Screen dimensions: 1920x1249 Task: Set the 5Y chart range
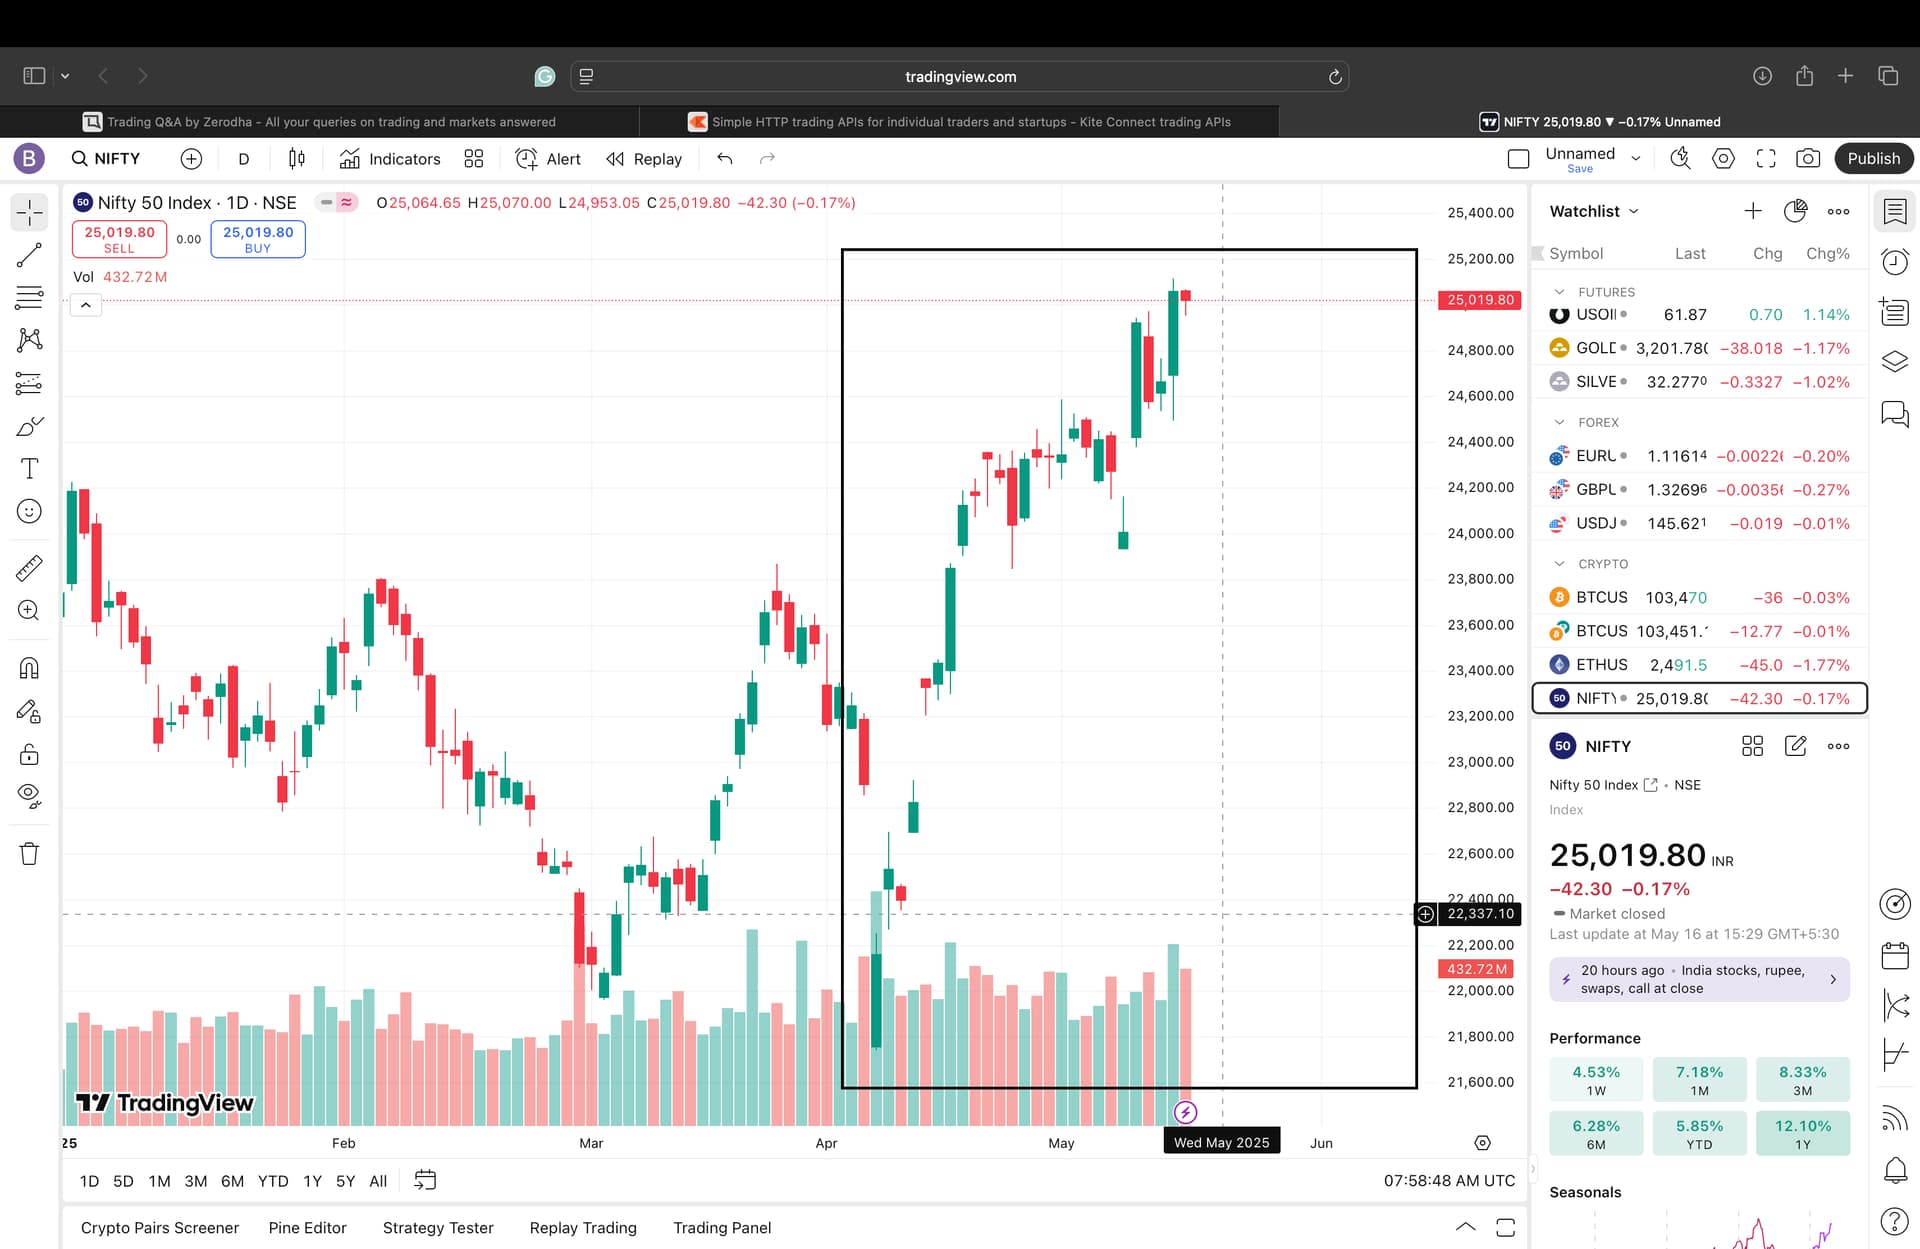345,1181
